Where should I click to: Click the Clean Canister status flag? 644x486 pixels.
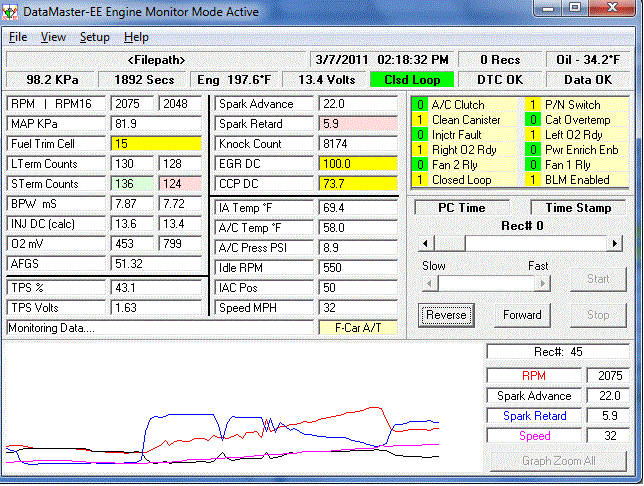pos(463,120)
